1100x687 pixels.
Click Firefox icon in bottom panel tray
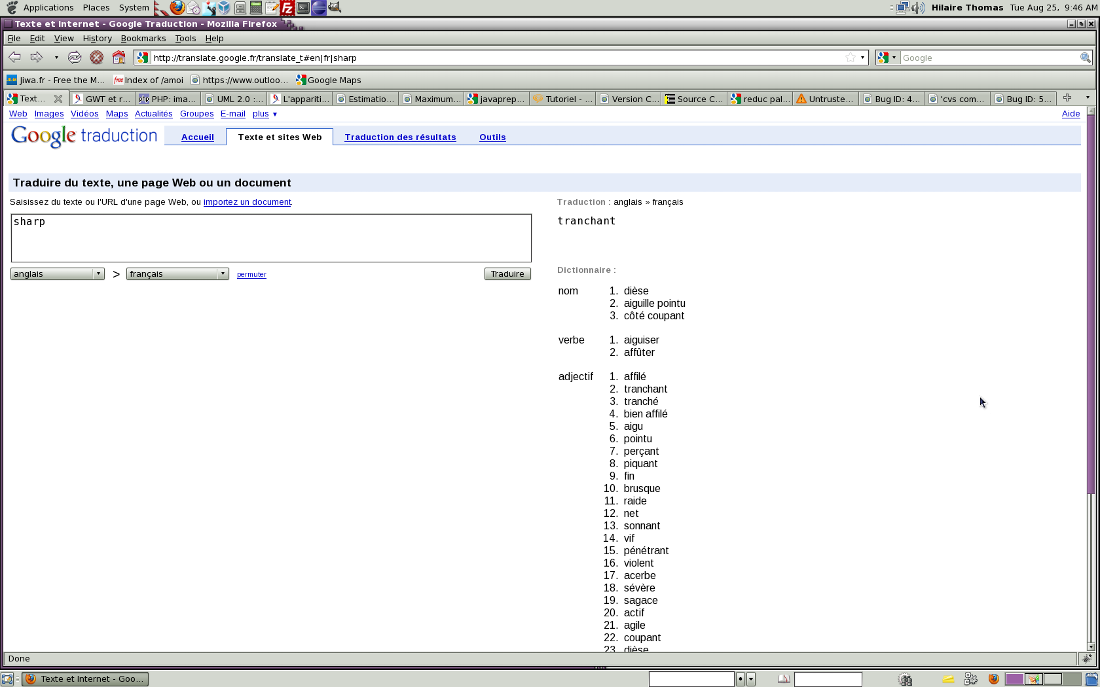pyautogui.click(x=993, y=679)
